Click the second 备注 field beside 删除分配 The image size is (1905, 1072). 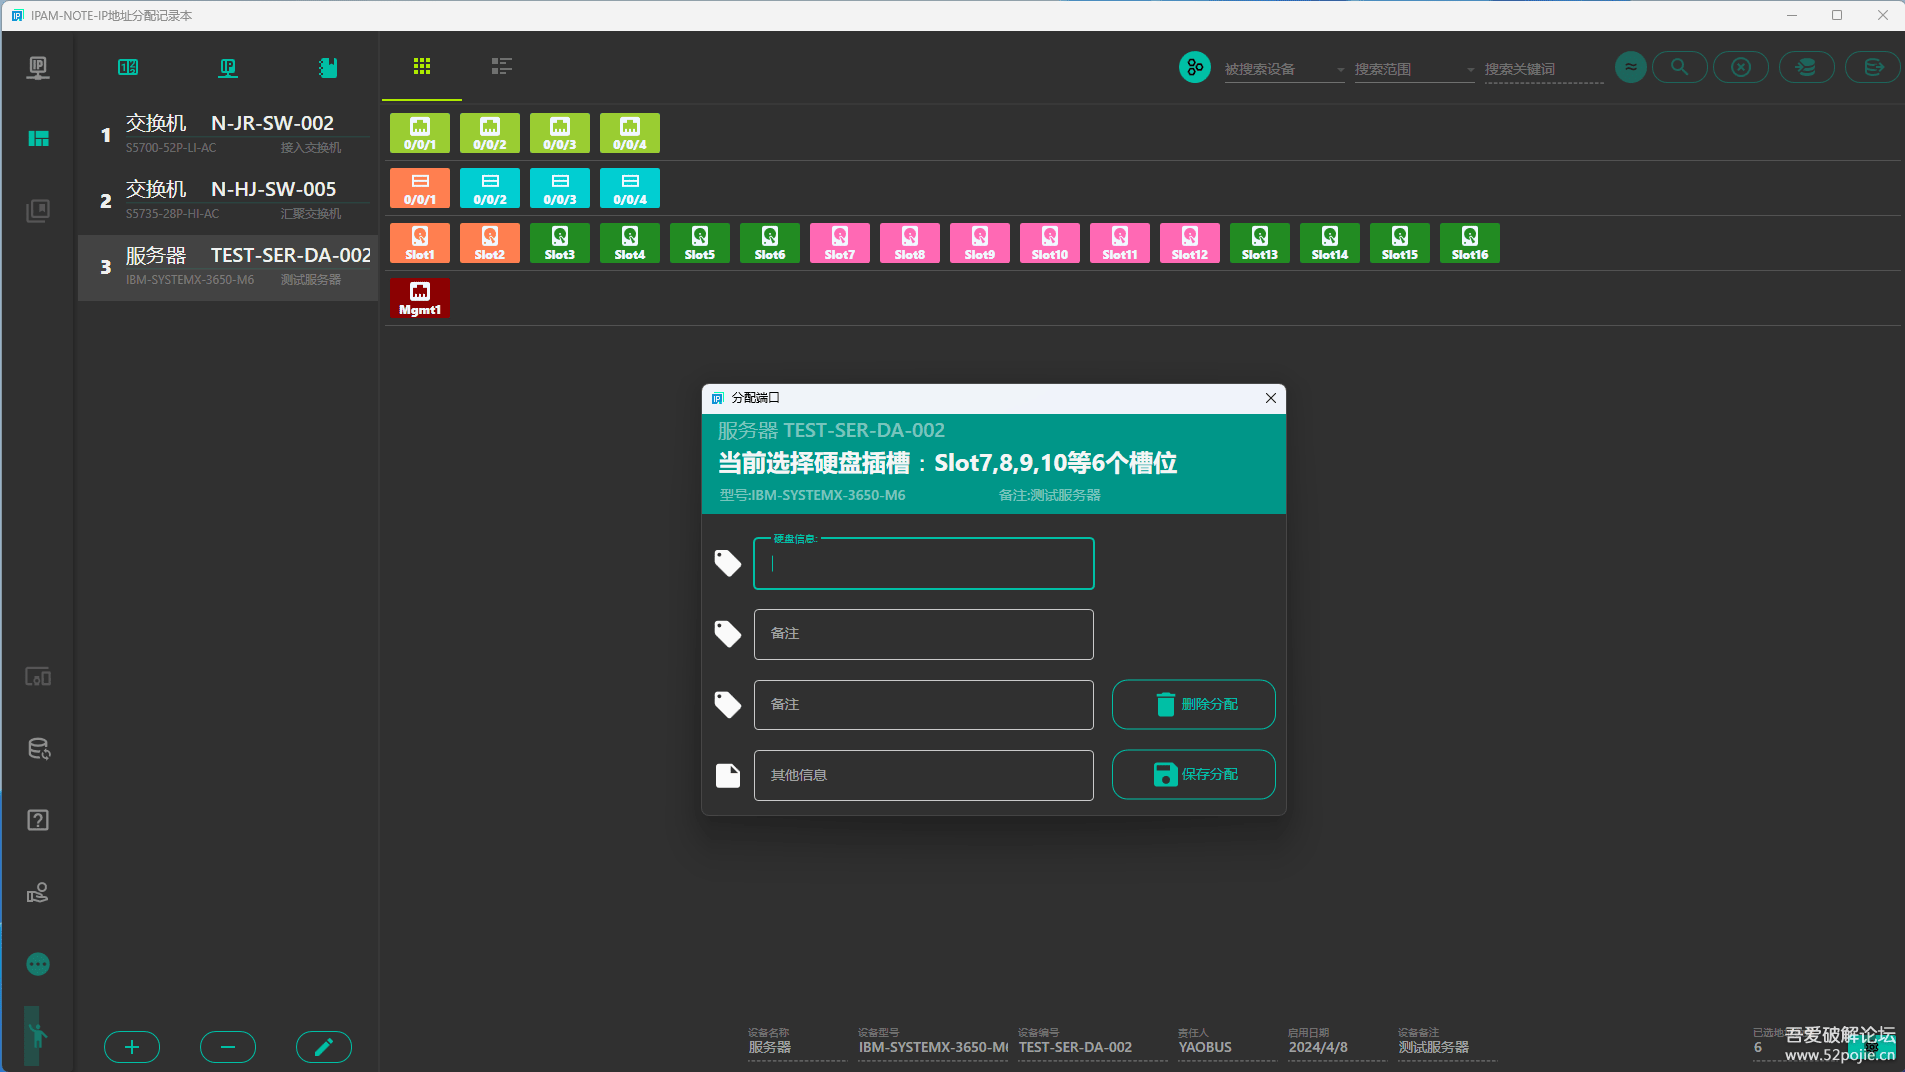pyautogui.click(x=924, y=705)
